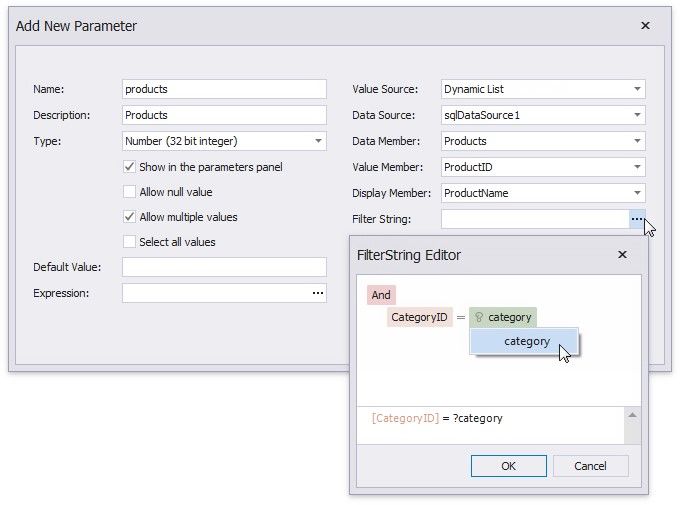Toggle the Allow multiple values checkbox
The width and height of the screenshot is (680, 505).
point(129,217)
